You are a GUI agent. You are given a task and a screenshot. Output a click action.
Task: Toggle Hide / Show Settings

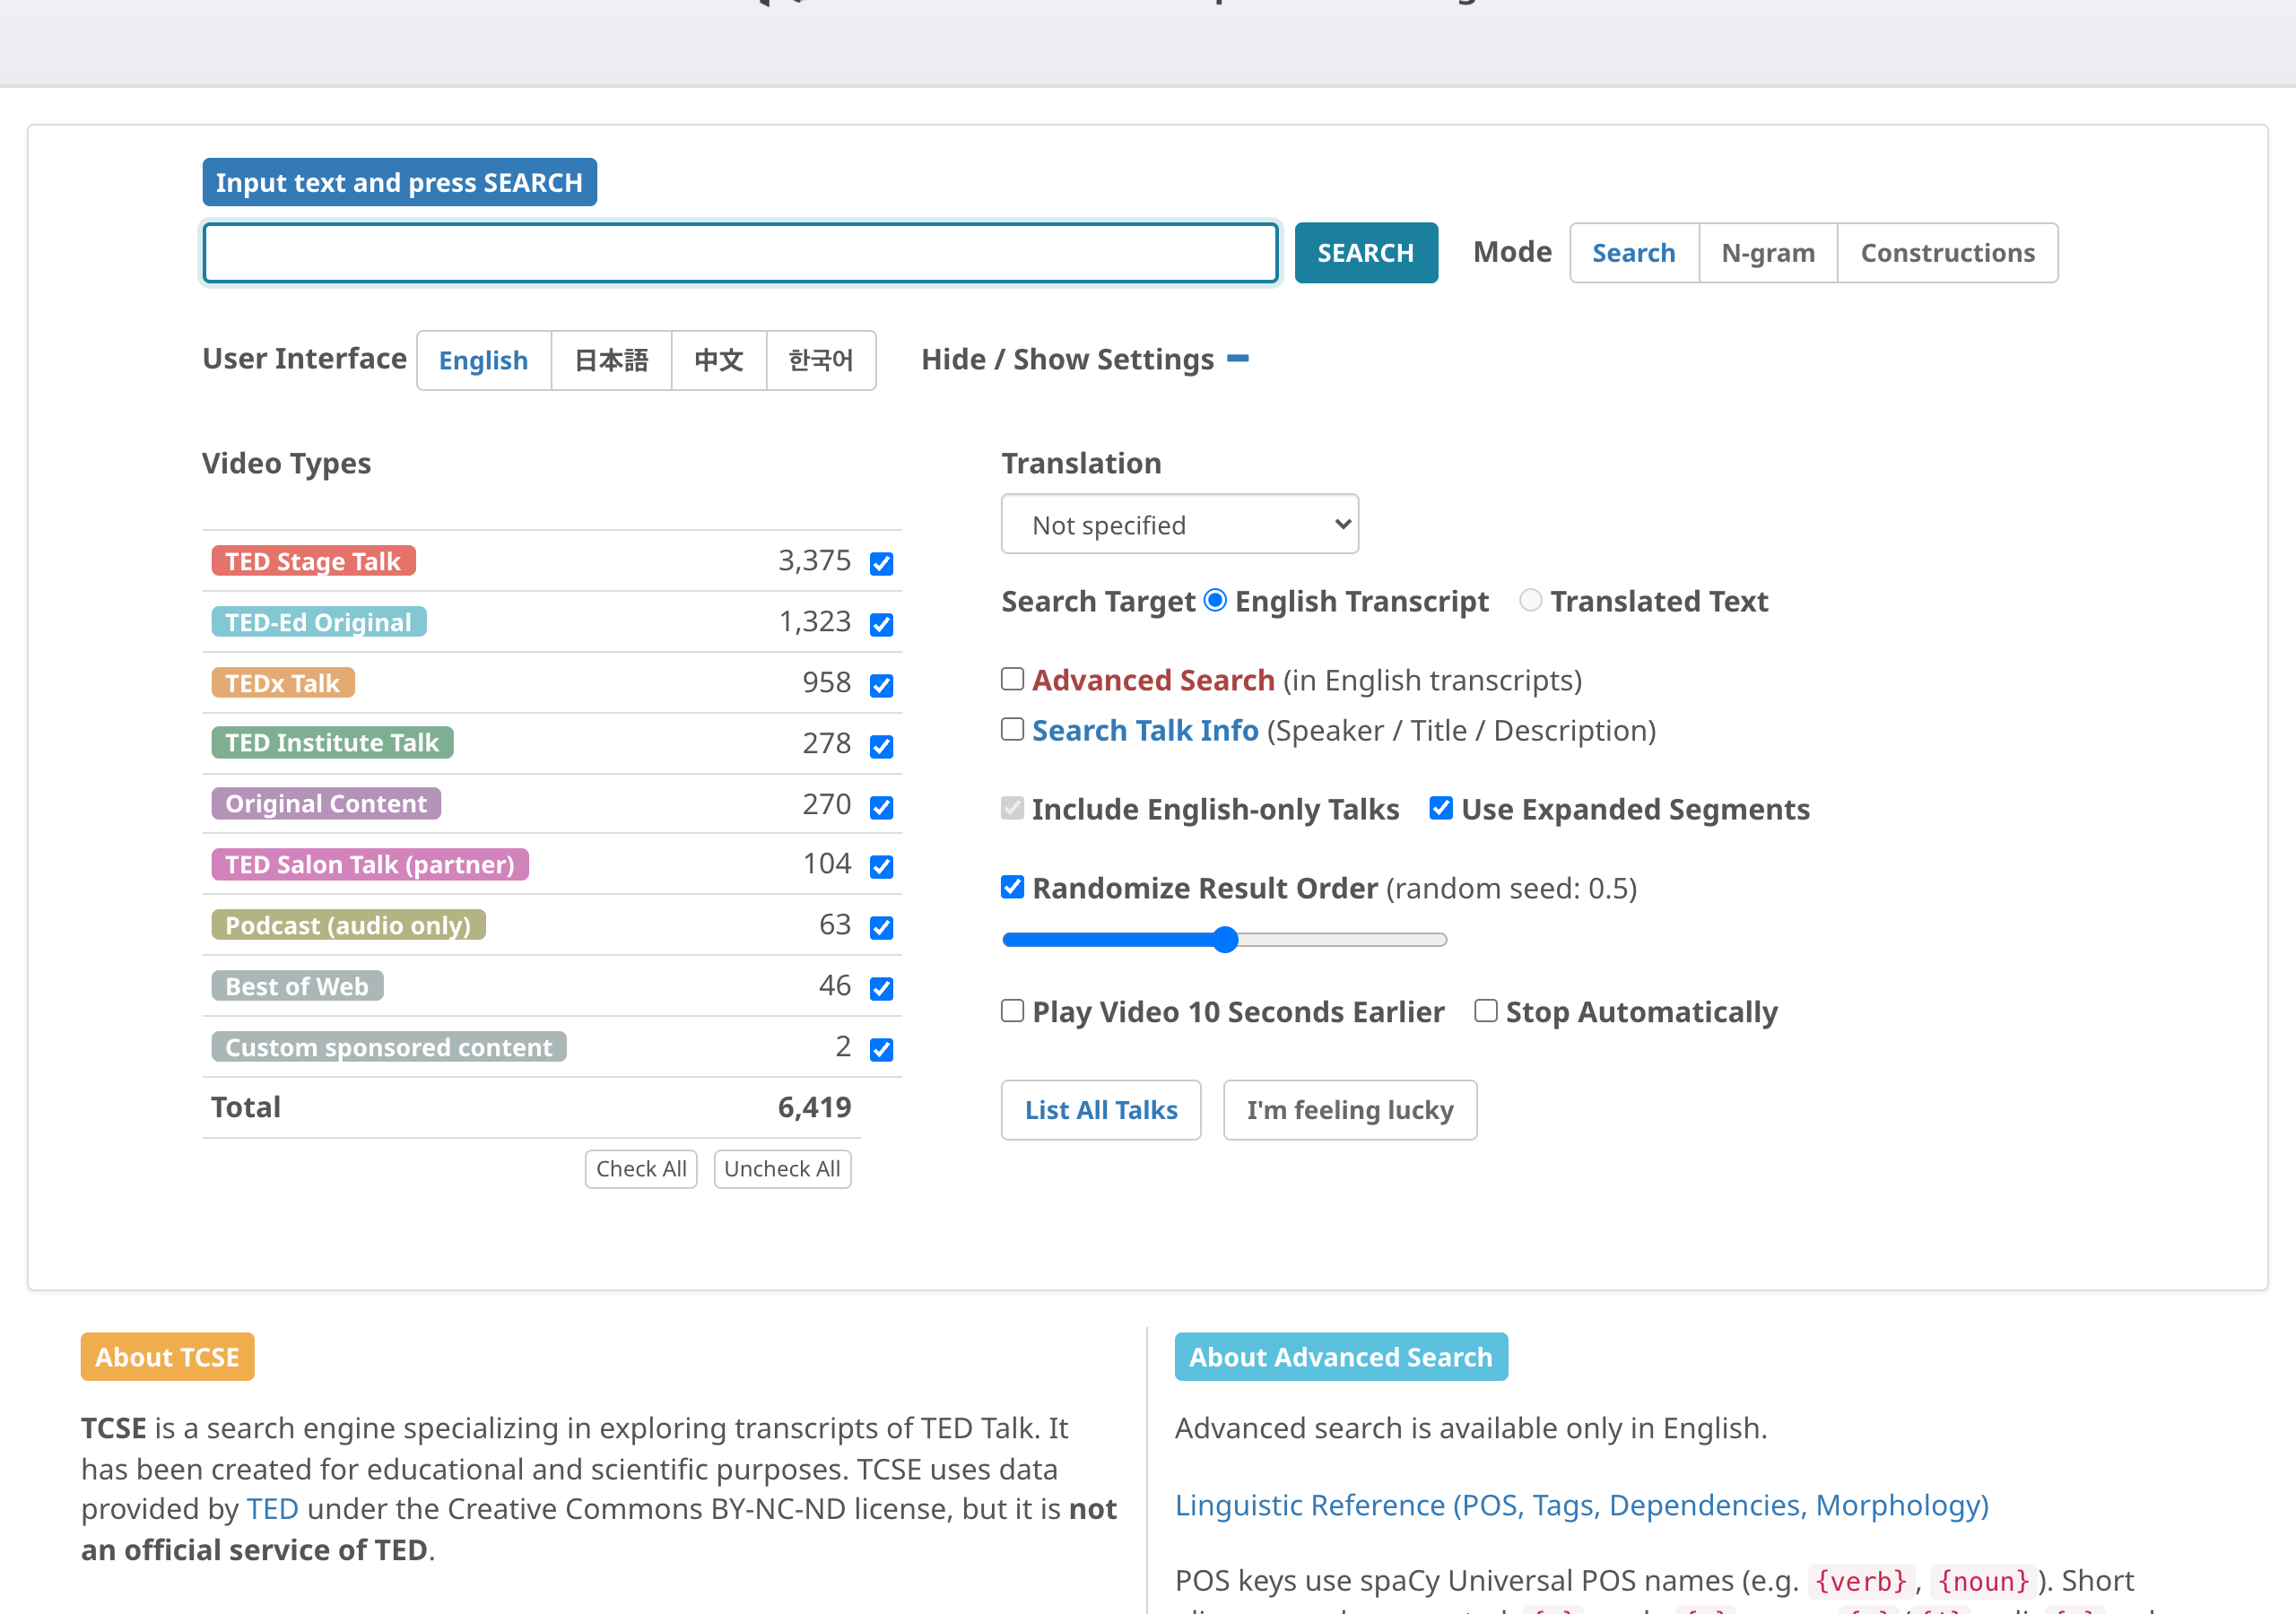pyautogui.click(x=1067, y=359)
